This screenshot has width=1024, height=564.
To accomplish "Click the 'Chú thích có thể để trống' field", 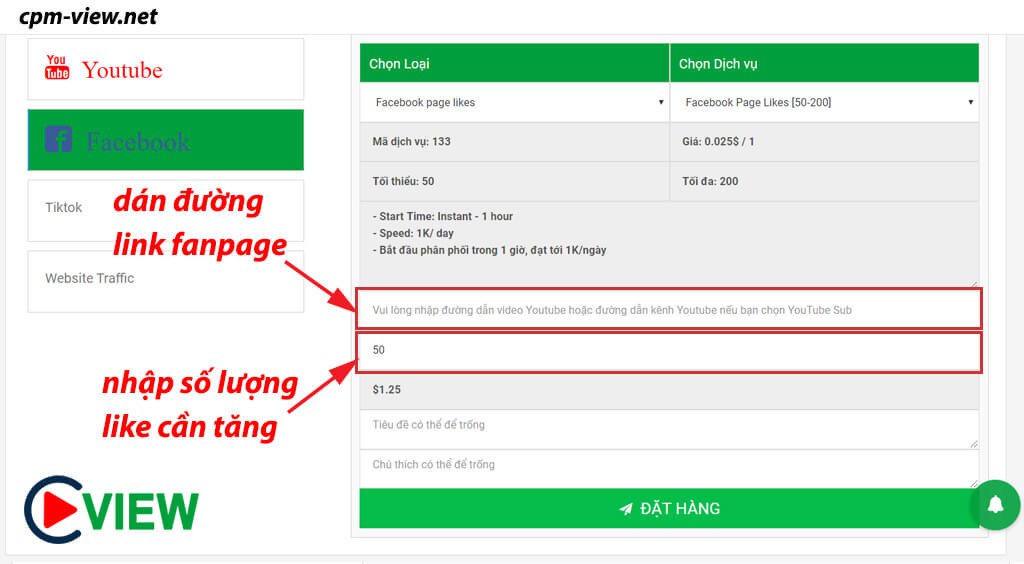I will (x=669, y=468).
